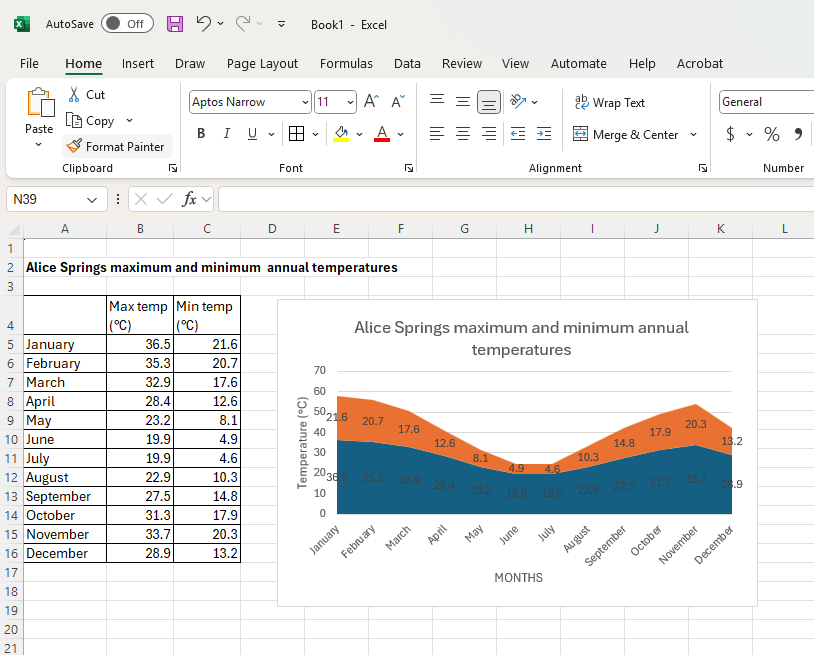814x655 pixels.
Task: Click the Center align icon
Action: pyautogui.click(x=463, y=134)
